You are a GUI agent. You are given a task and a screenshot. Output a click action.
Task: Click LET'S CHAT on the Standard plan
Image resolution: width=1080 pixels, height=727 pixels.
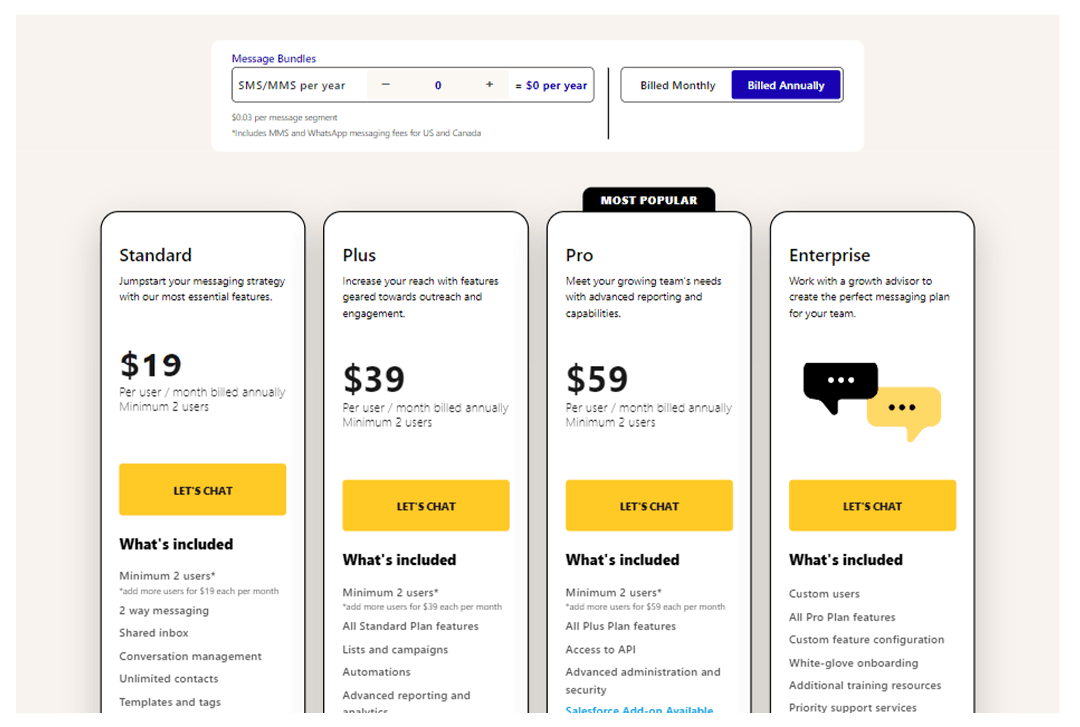[202, 489]
